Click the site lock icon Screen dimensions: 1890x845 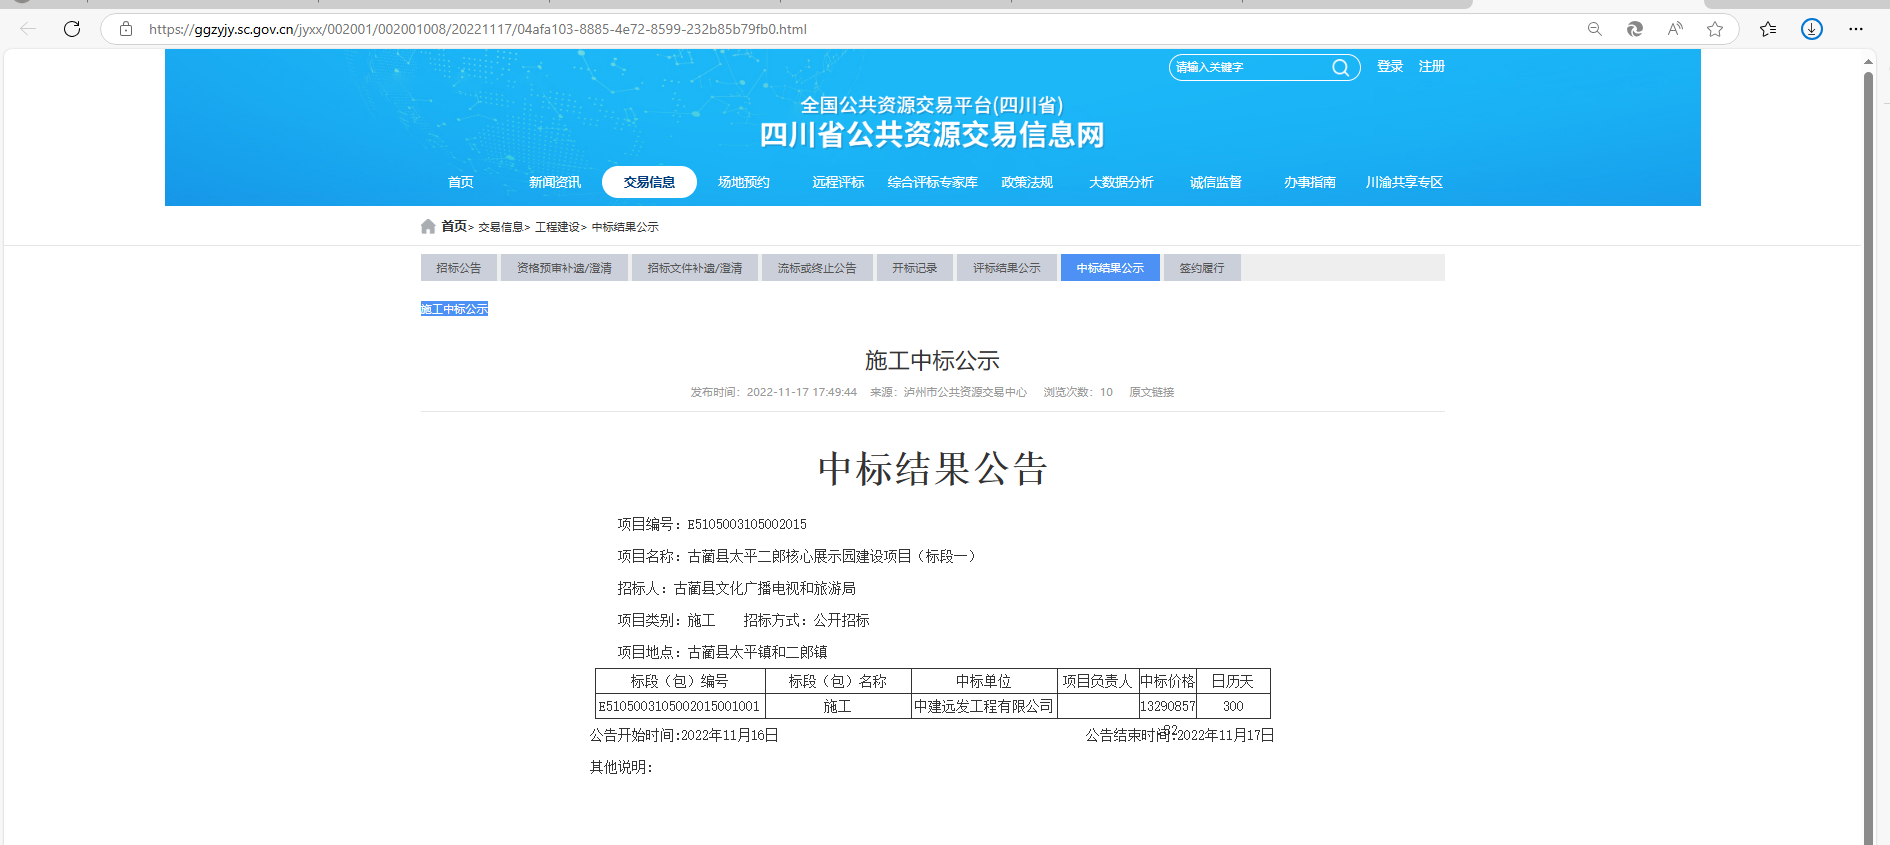pyautogui.click(x=126, y=29)
